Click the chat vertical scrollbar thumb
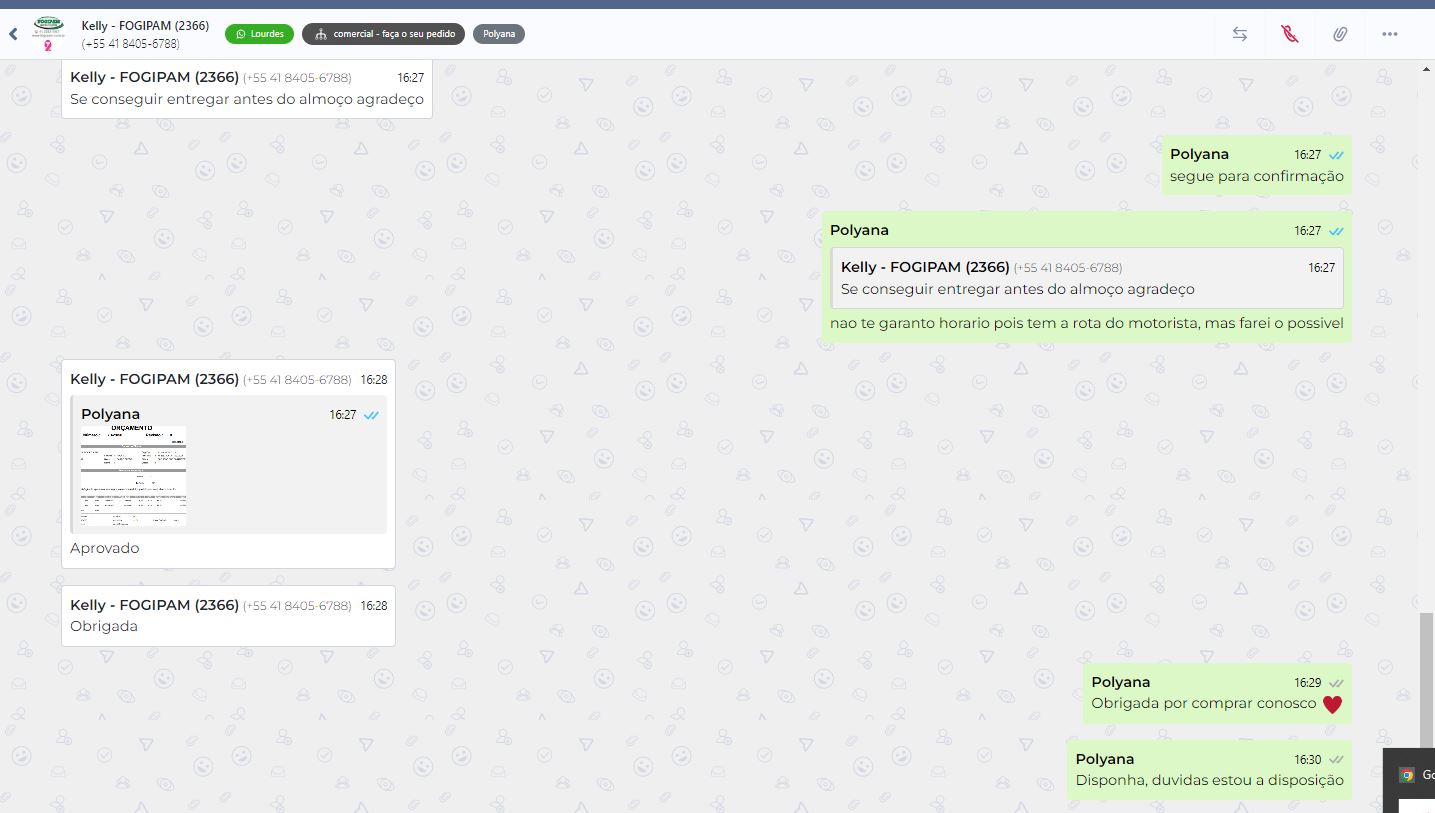Viewport: 1435px width, 813px height. pyautogui.click(x=1426, y=700)
